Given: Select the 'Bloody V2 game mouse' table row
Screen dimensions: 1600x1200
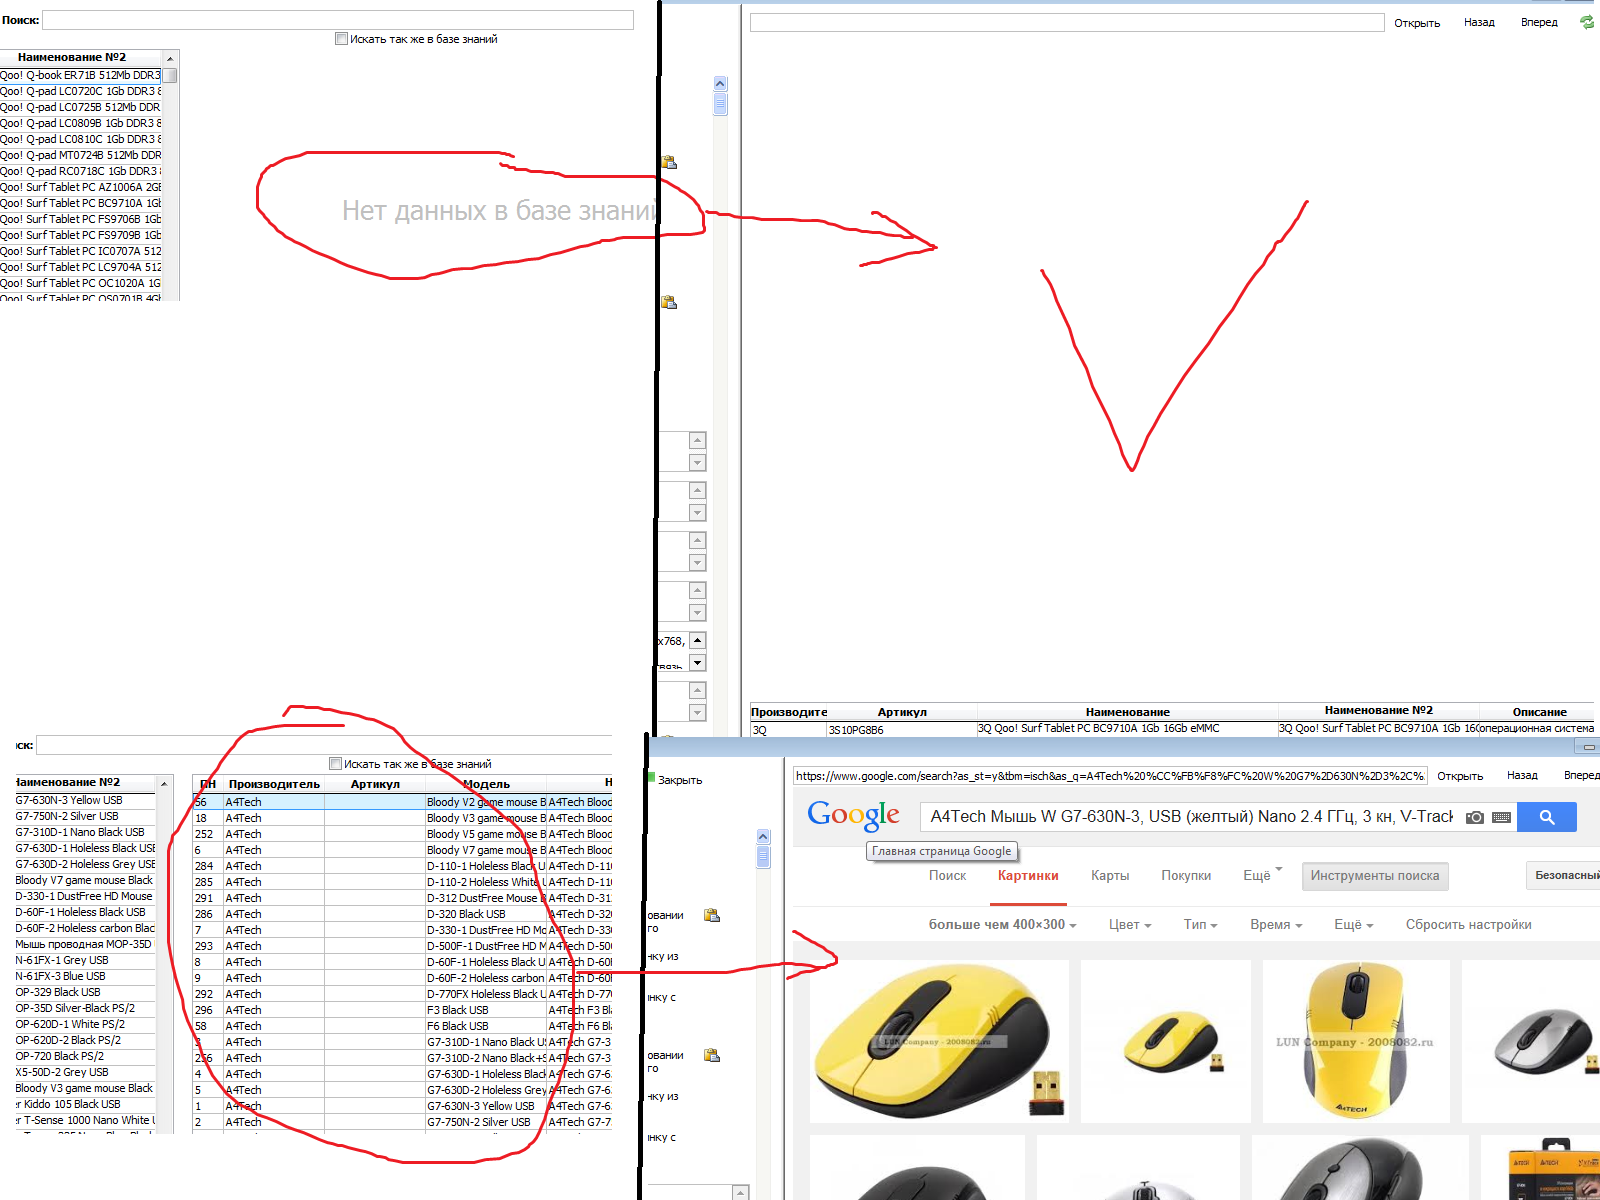Looking at the screenshot, I should 402,802.
